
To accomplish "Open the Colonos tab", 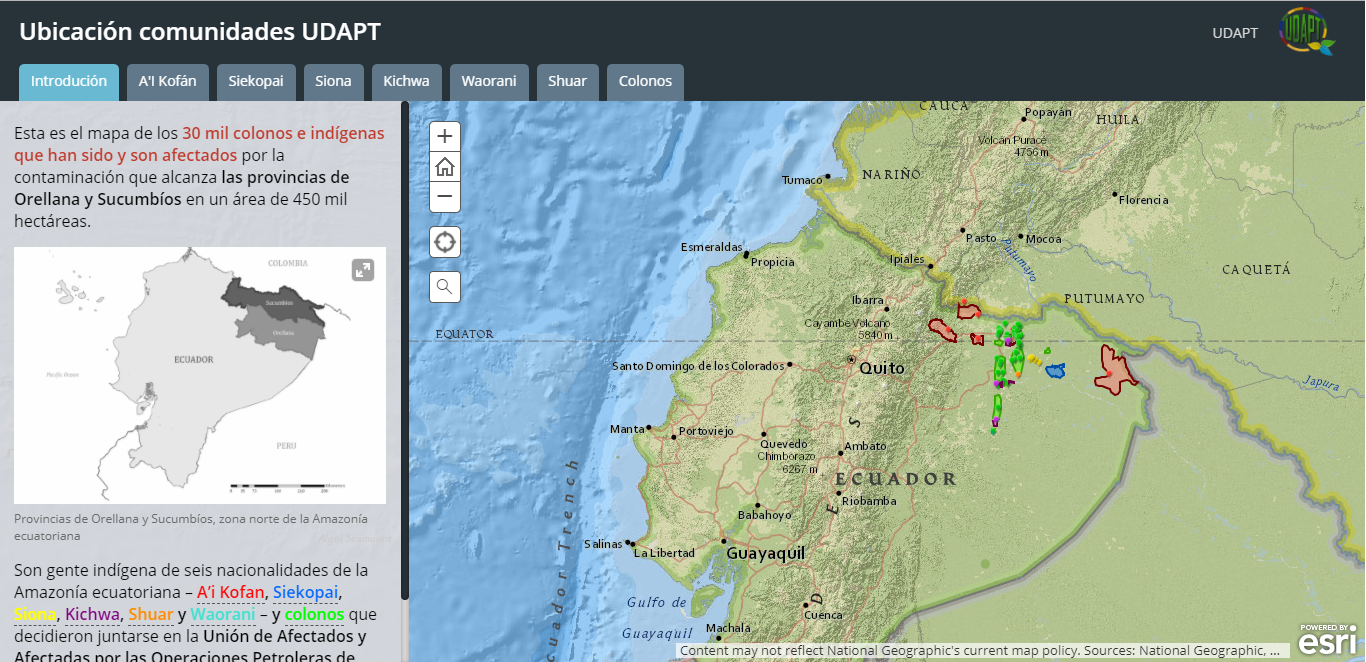I will tap(645, 82).
